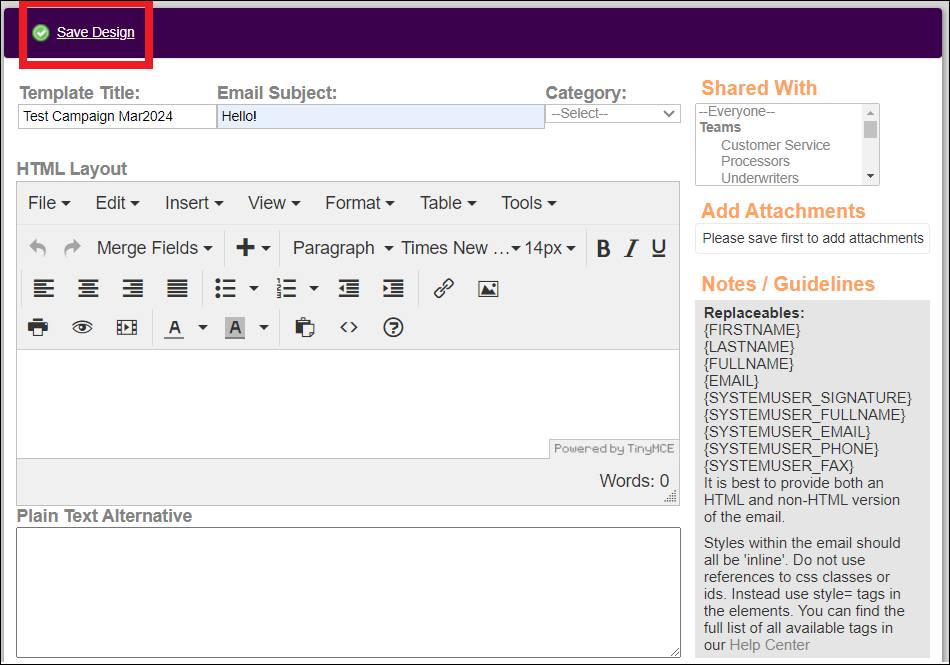Open background color picker arrow
This screenshot has width=950, height=665.
click(x=264, y=328)
